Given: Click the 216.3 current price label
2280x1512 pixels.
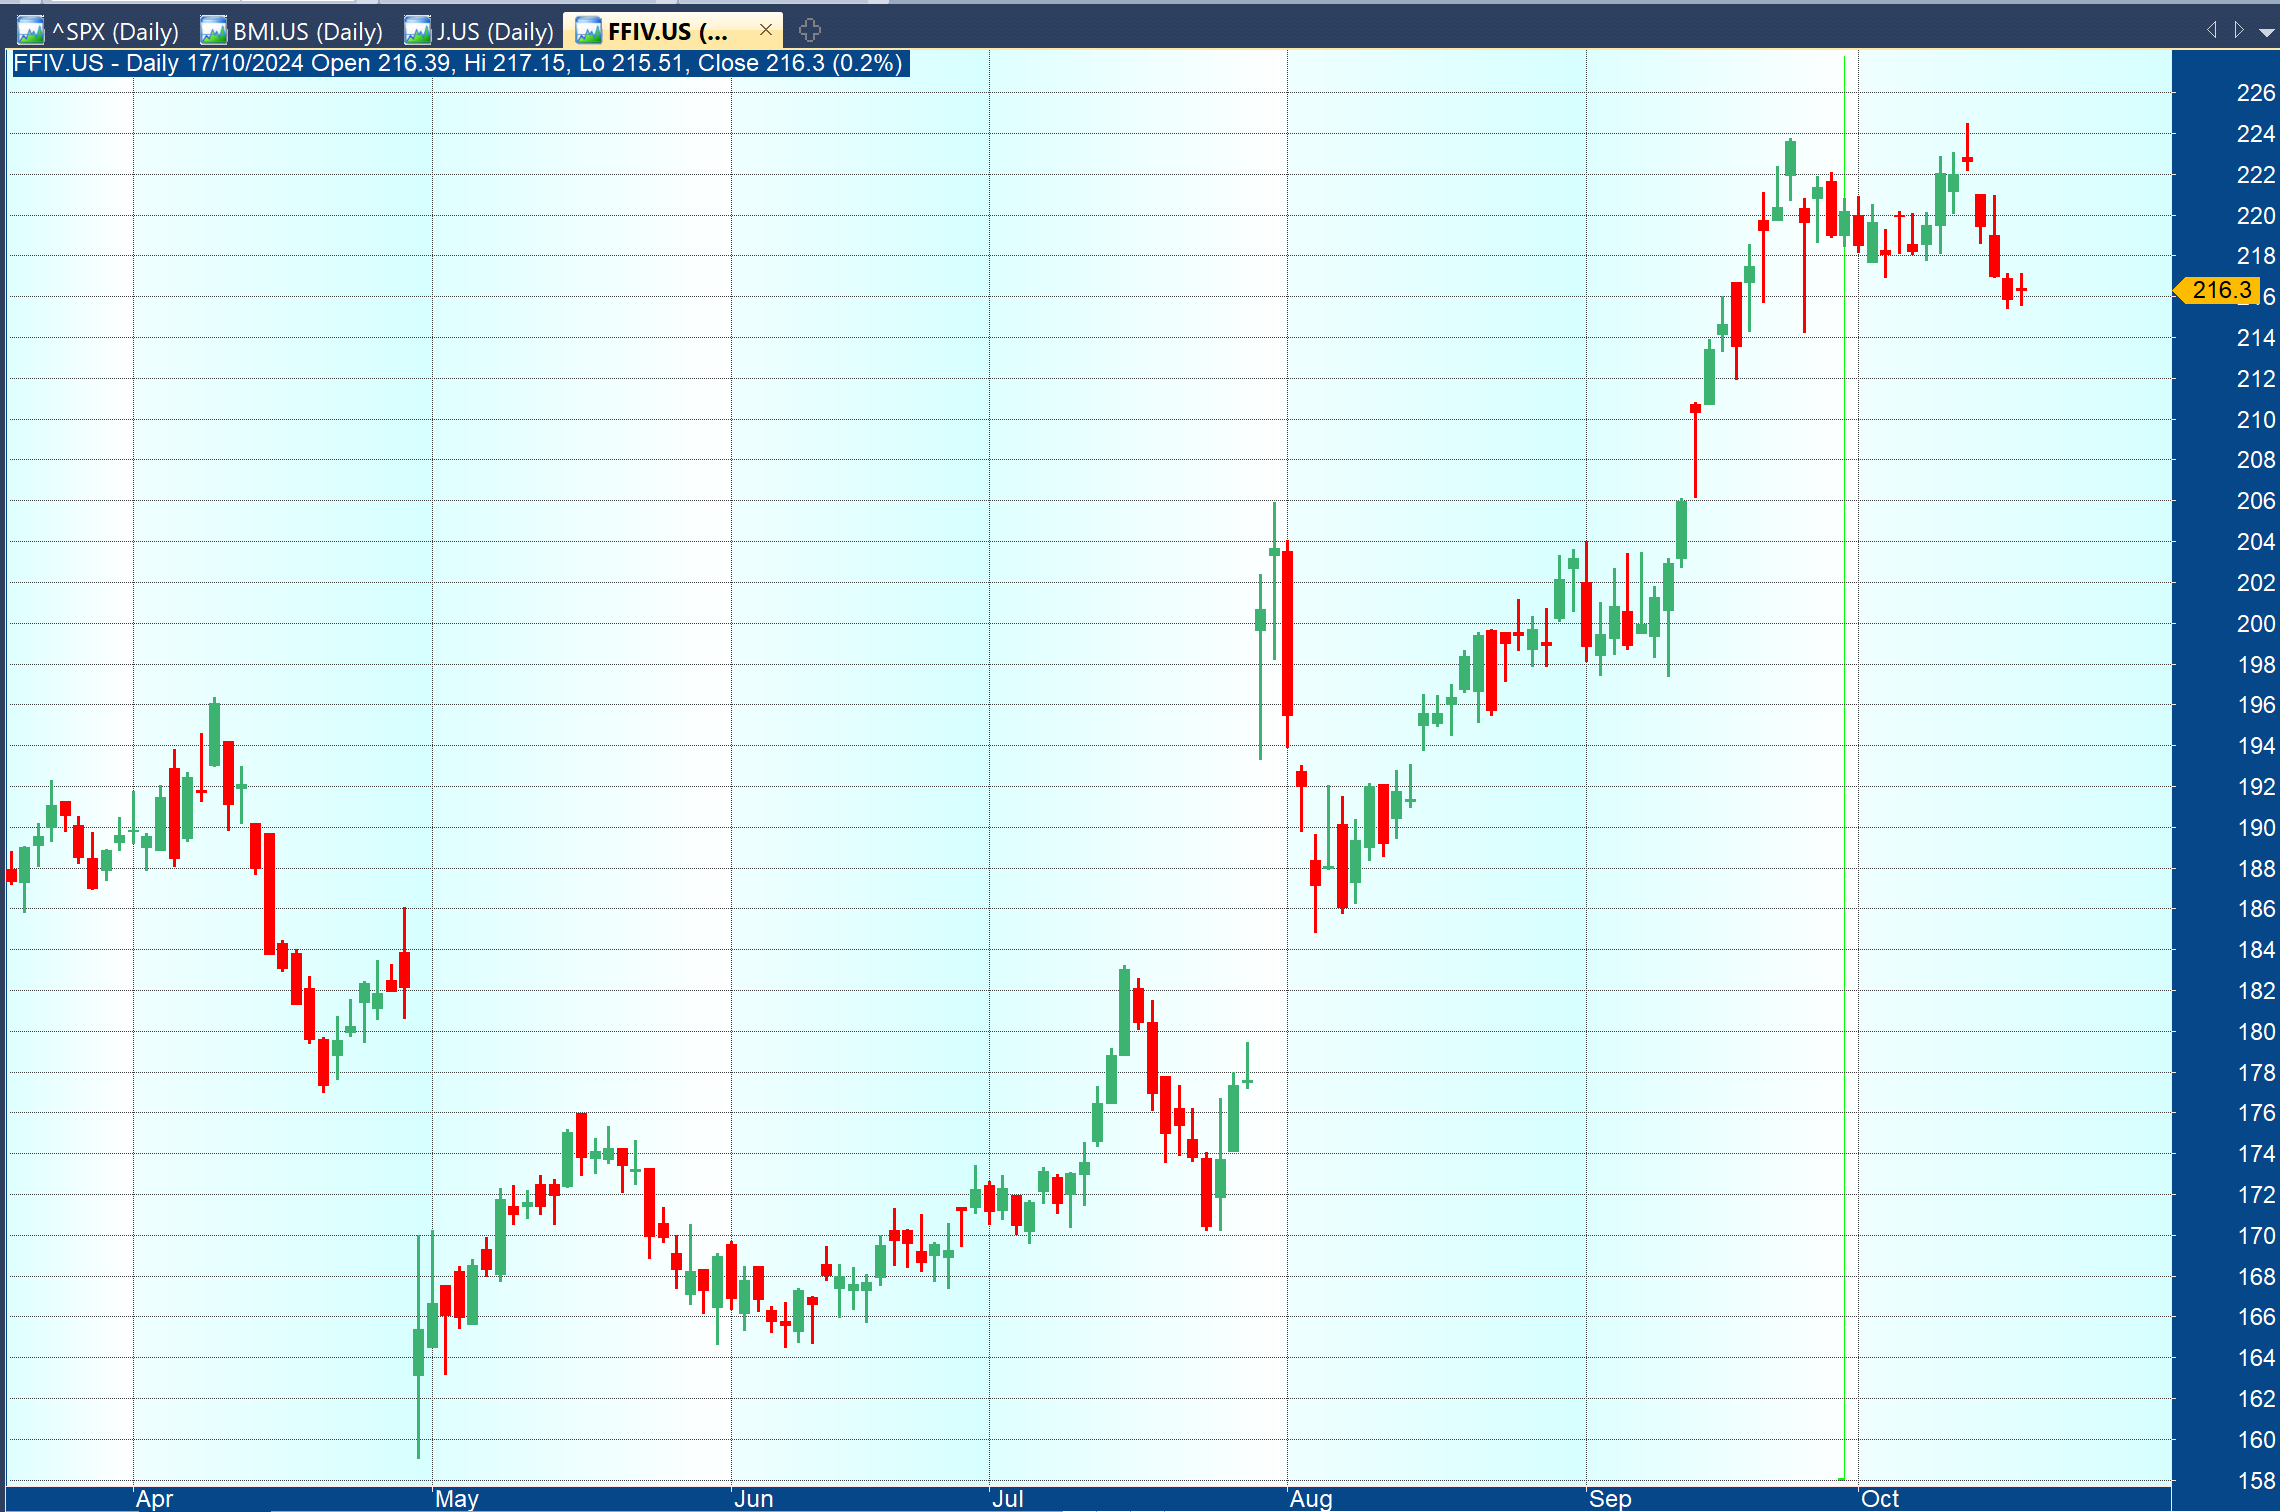Looking at the screenshot, I should [x=2217, y=290].
